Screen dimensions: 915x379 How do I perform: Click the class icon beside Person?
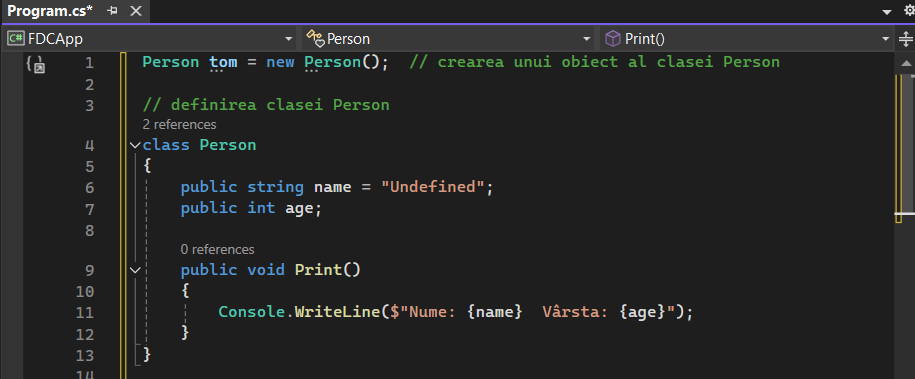315,39
